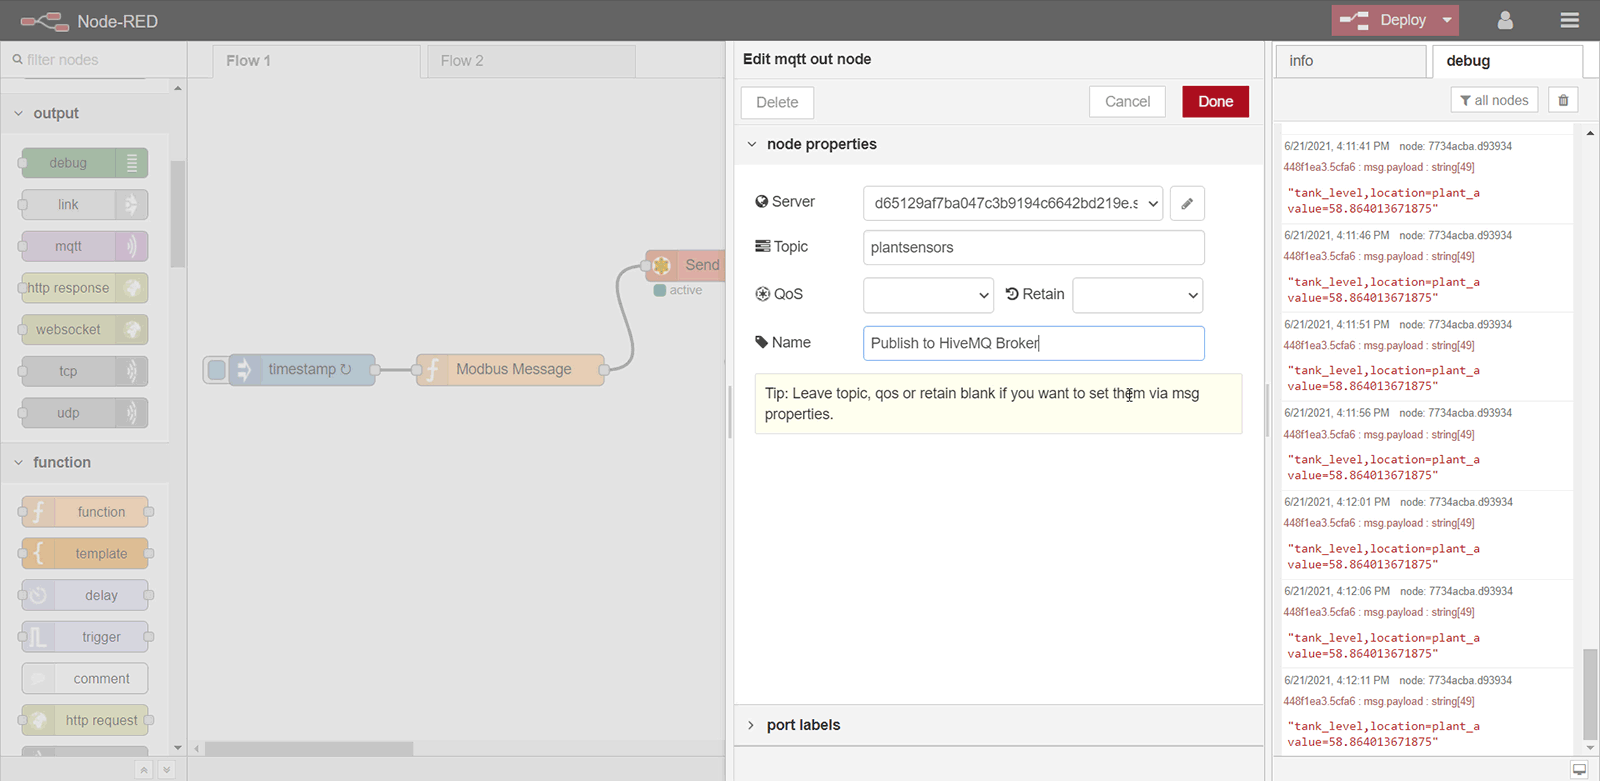This screenshot has height=781, width=1600.
Task: Switch to the Flow 2 tab
Action: coord(531,61)
